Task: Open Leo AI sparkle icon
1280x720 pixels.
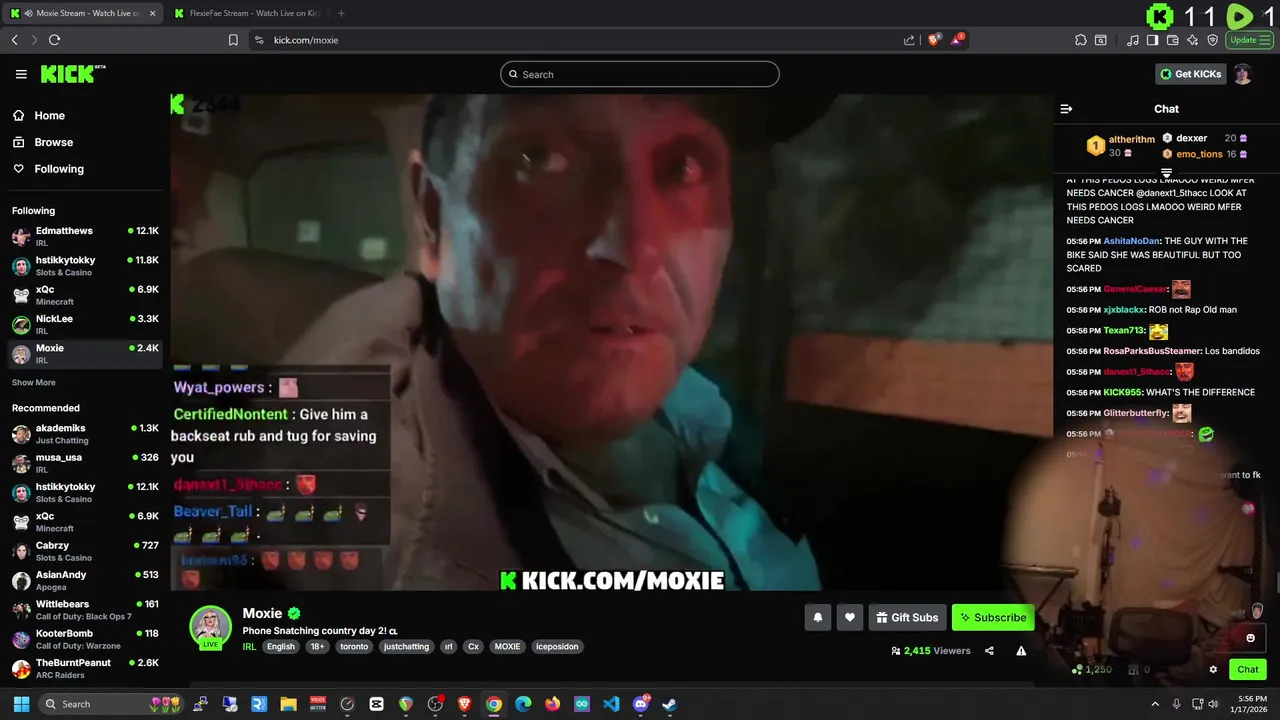Action: pyautogui.click(x=1193, y=40)
